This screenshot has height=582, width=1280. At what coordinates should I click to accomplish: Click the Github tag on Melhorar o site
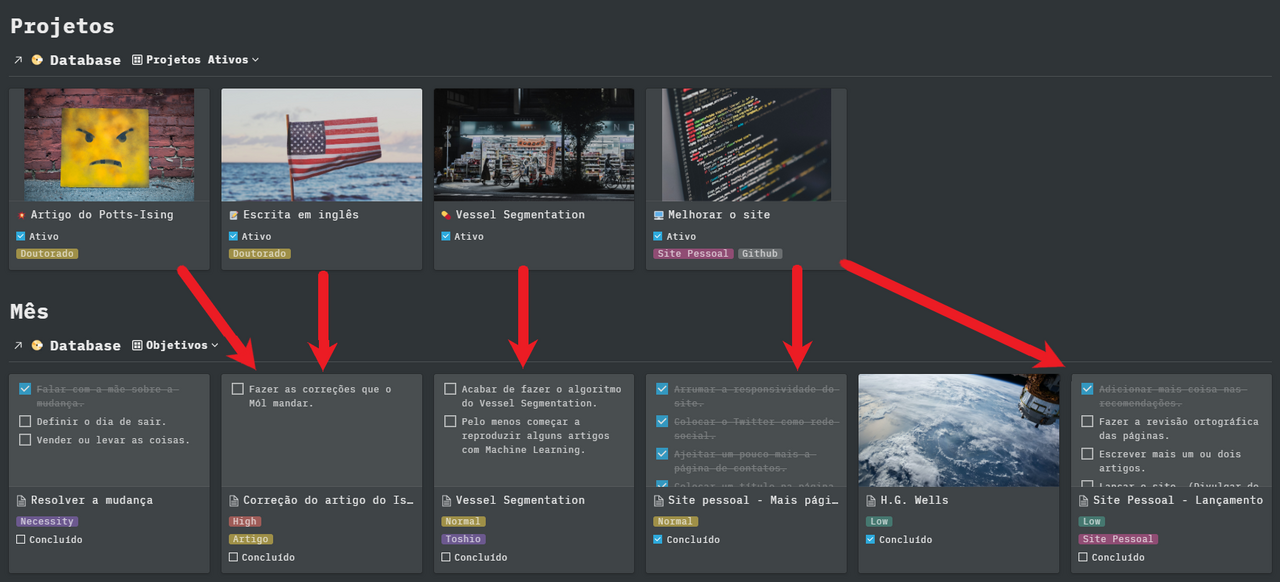[760, 254]
